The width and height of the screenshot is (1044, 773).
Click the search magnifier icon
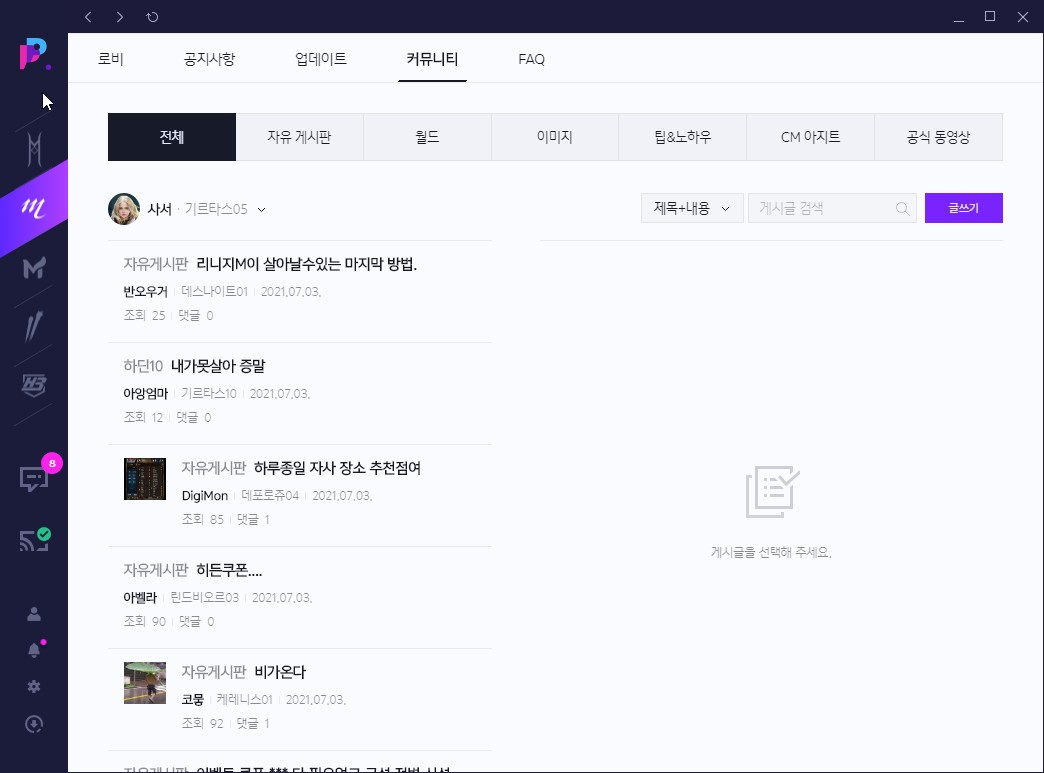tap(902, 209)
